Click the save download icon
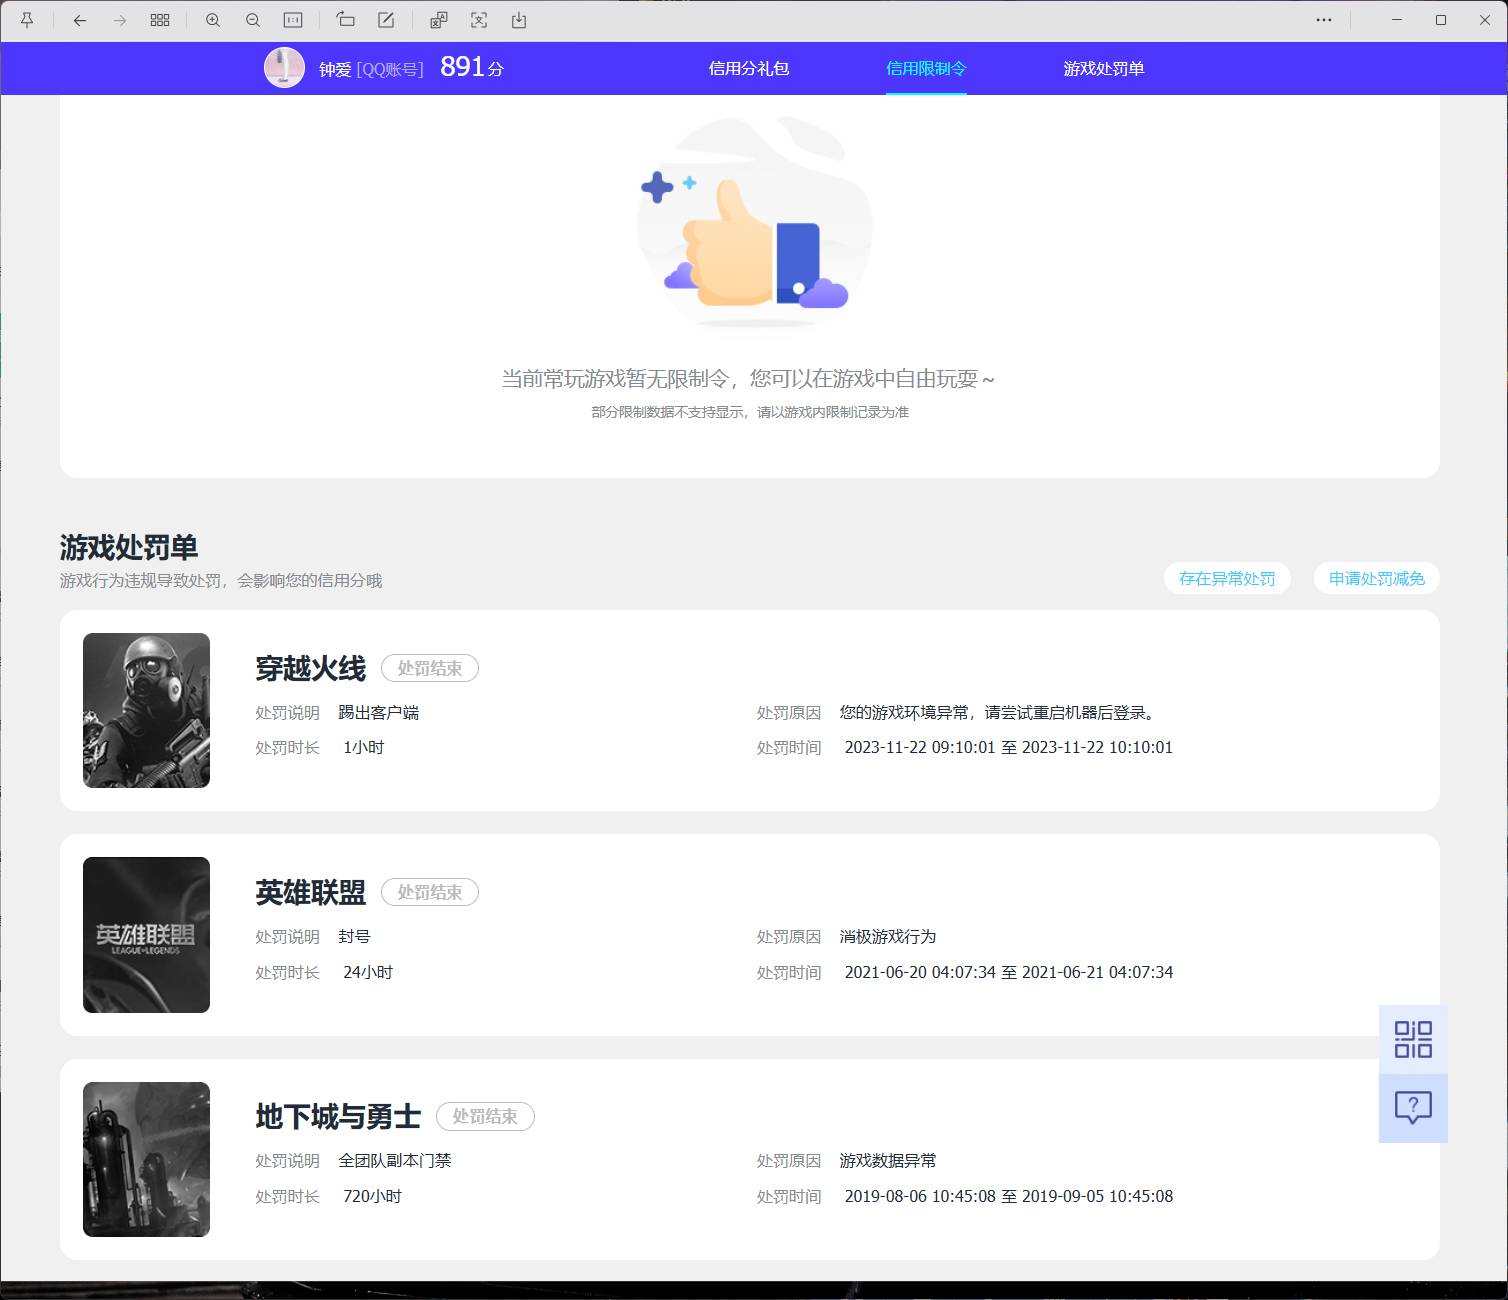This screenshot has width=1508, height=1300. 519,20
